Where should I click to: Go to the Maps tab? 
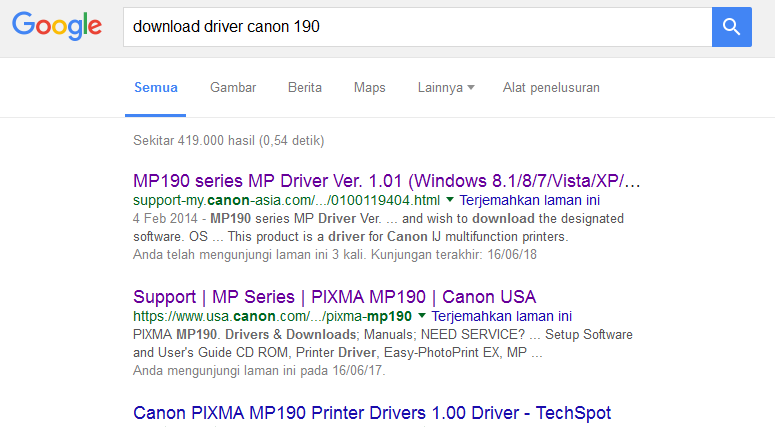(x=369, y=87)
